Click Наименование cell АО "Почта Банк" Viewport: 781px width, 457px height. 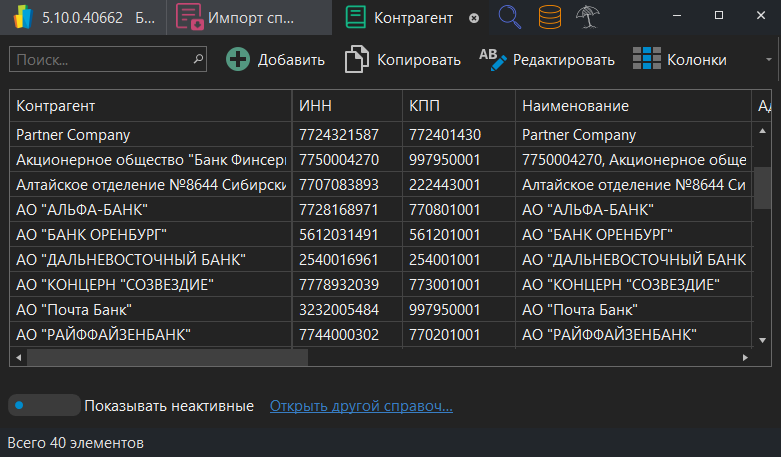pyautogui.click(x=634, y=310)
